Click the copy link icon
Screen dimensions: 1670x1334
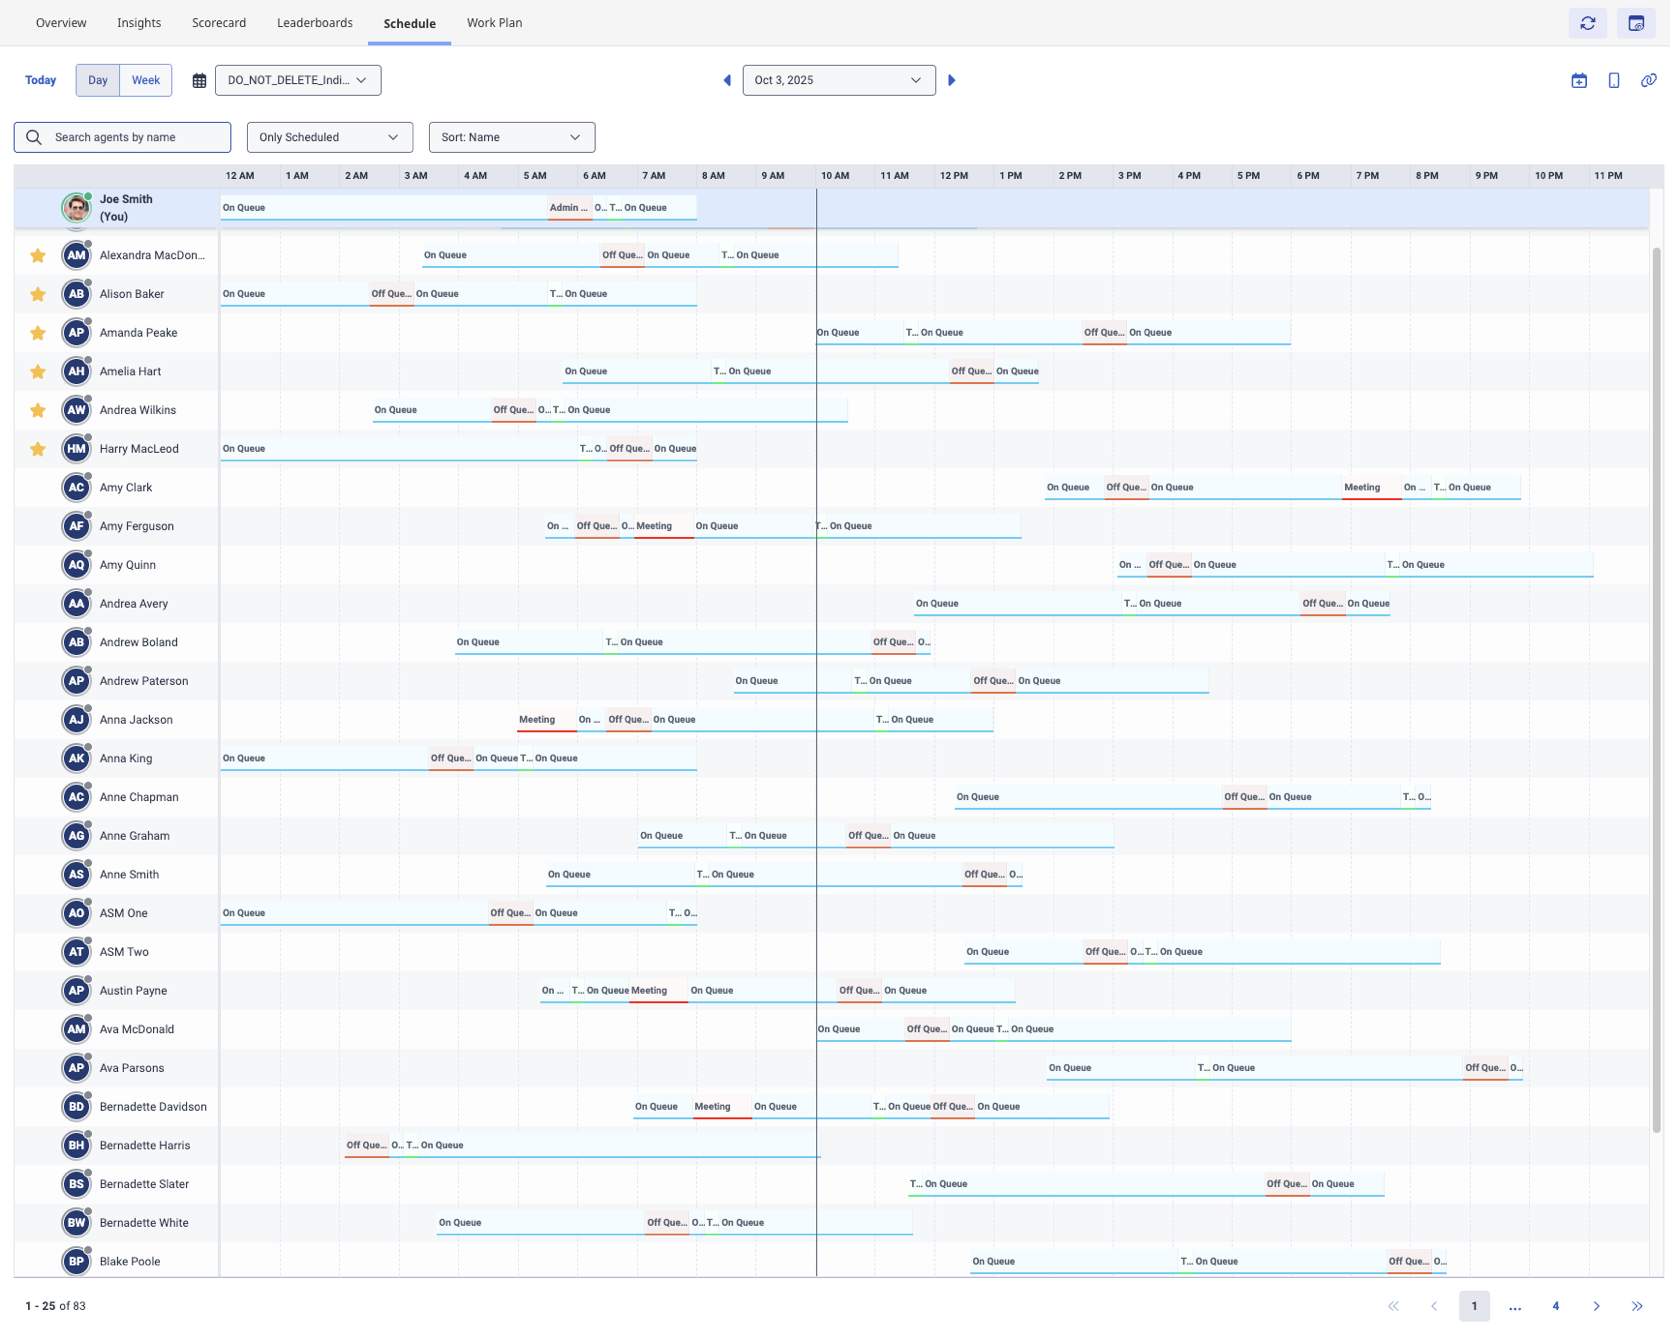pos(1648,80)
